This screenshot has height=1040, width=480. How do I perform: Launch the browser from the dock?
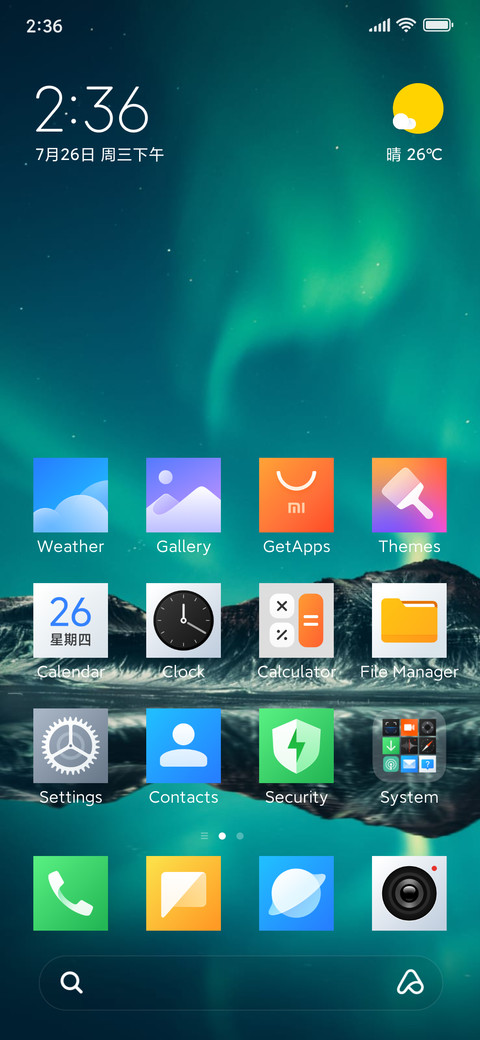[296, 893]
